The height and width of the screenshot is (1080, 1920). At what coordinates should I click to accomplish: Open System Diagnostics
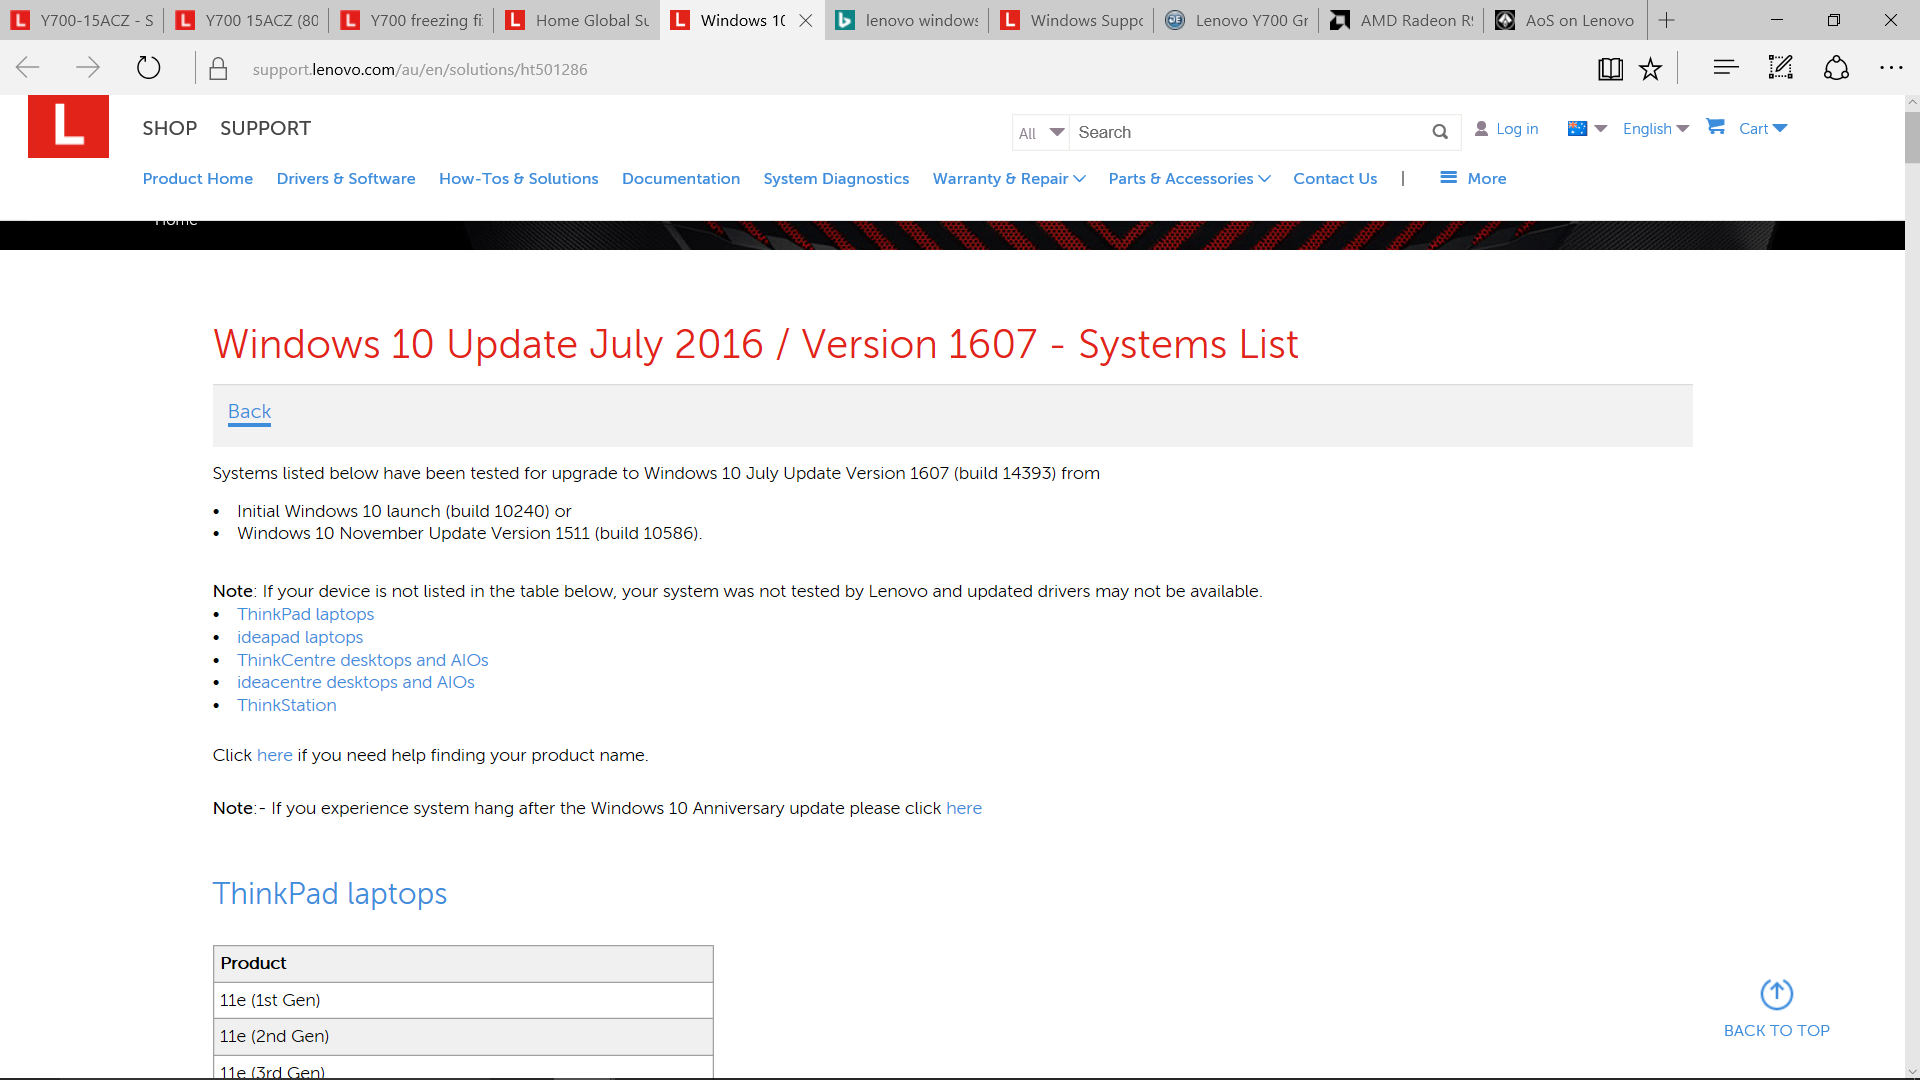(x=836, y=178)
